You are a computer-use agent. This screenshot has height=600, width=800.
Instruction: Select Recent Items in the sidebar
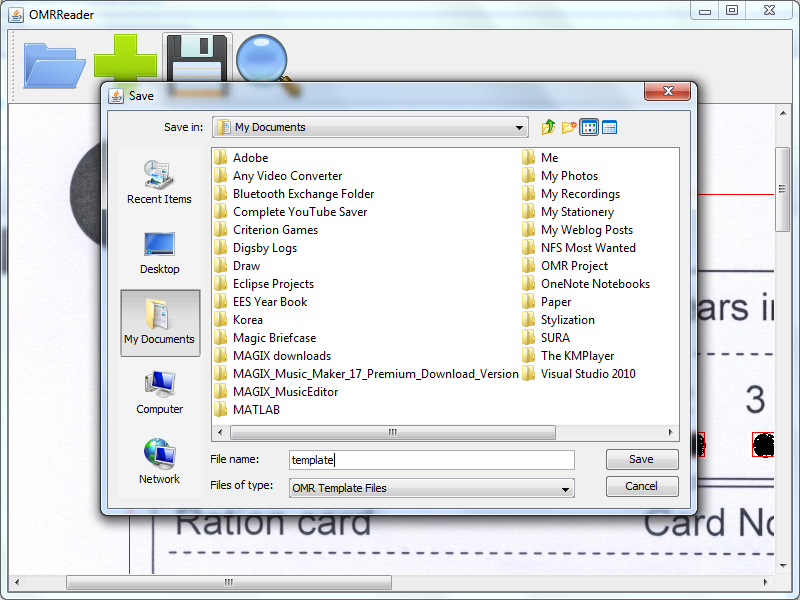[x=159, y=183]
